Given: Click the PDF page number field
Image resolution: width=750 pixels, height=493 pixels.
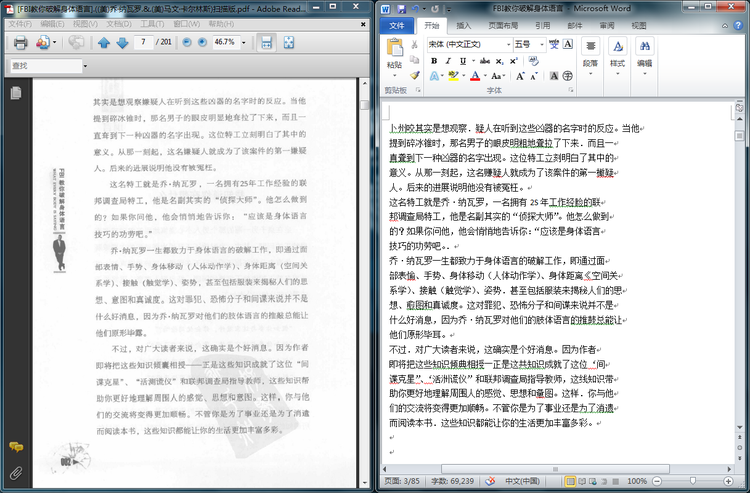Looking at the screenshot, I should pyautogui.click(x=146, y=43).
